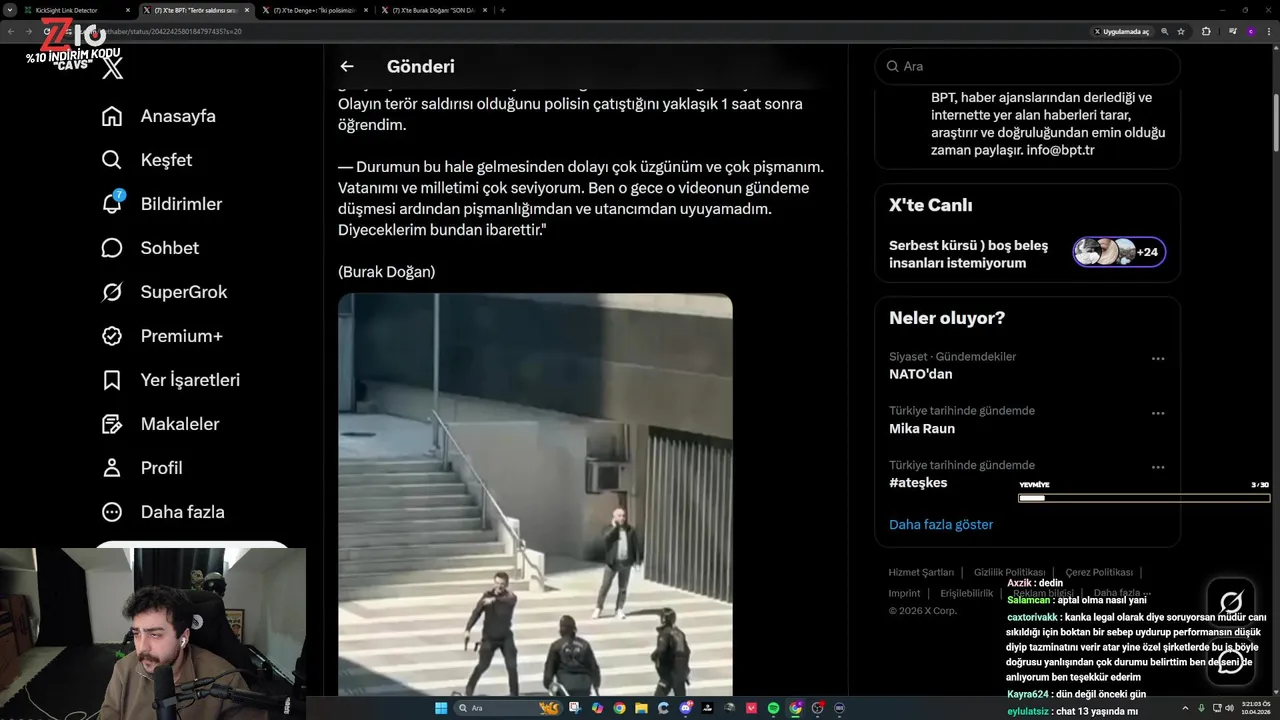Open Windows Start button

(440, 708)
